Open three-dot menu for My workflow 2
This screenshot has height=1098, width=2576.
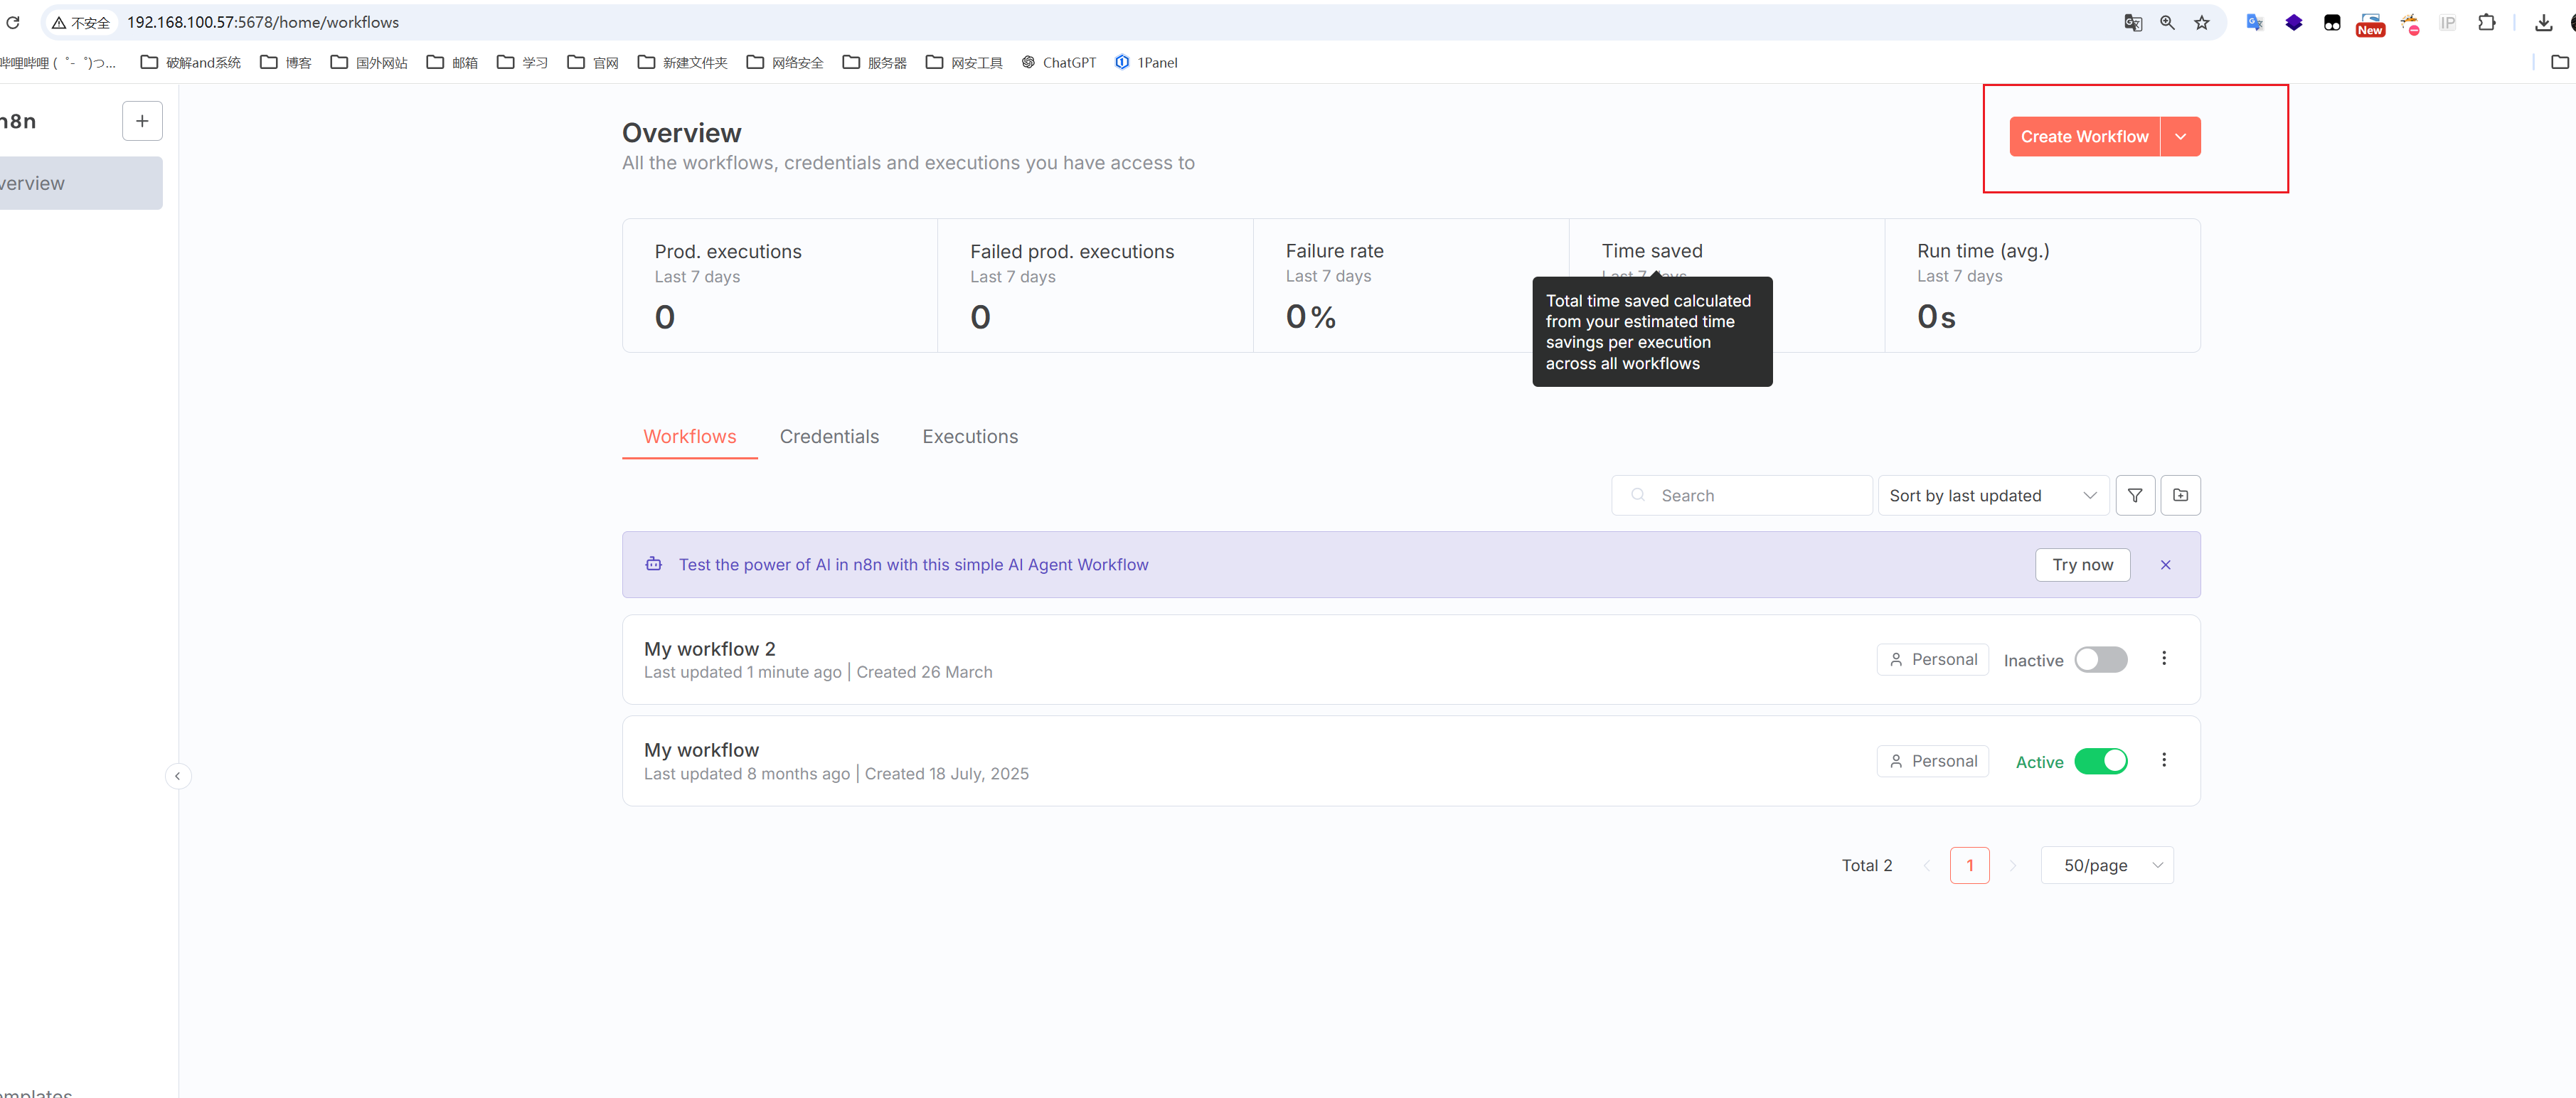click(x=2163, y=658)
